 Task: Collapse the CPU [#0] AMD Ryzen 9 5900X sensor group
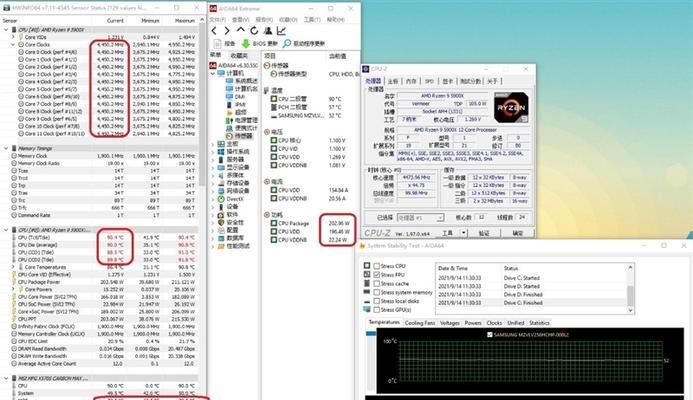pyautogui.click(x=6, y=30)
